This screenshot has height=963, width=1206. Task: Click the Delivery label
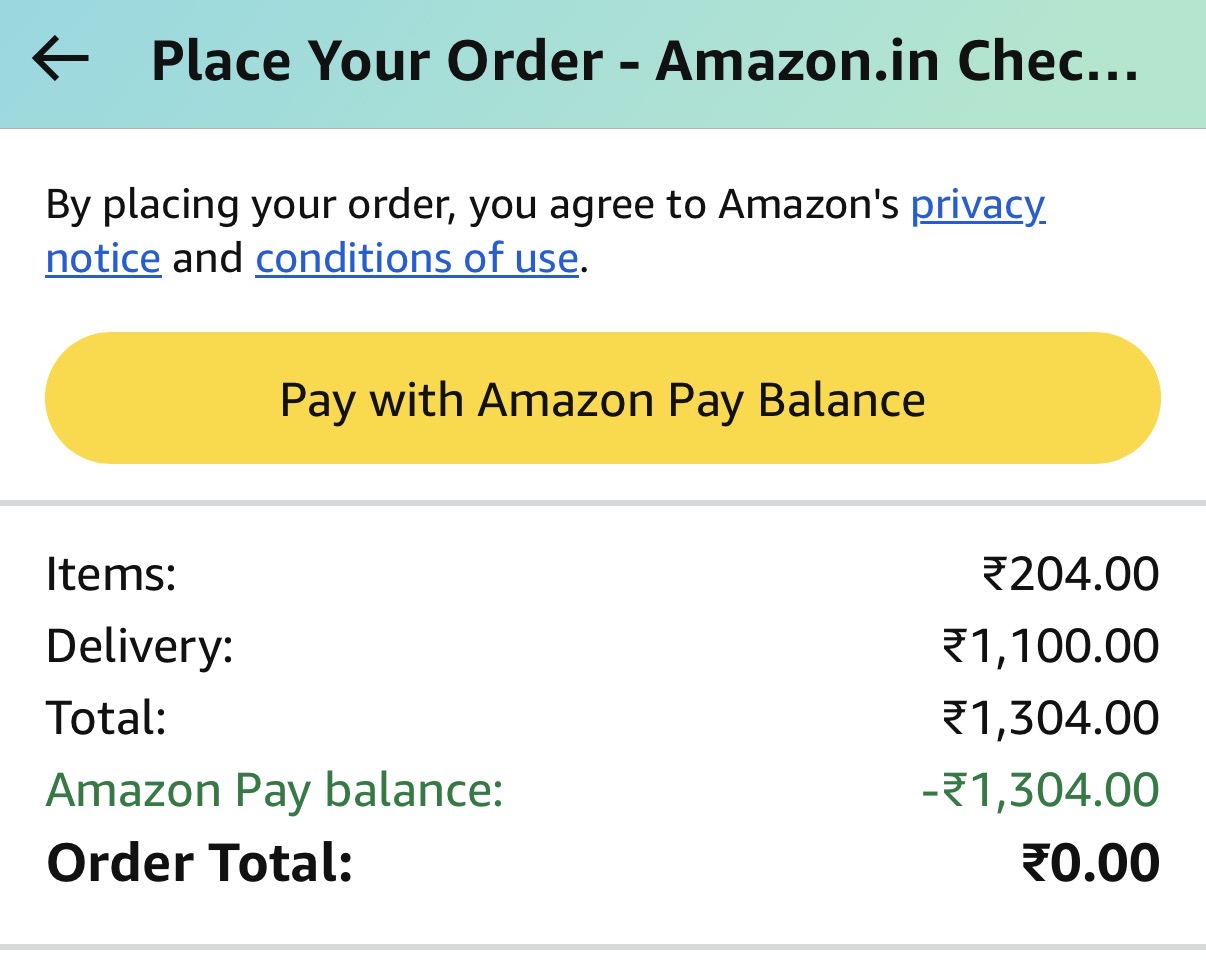(x=139, y=647)
